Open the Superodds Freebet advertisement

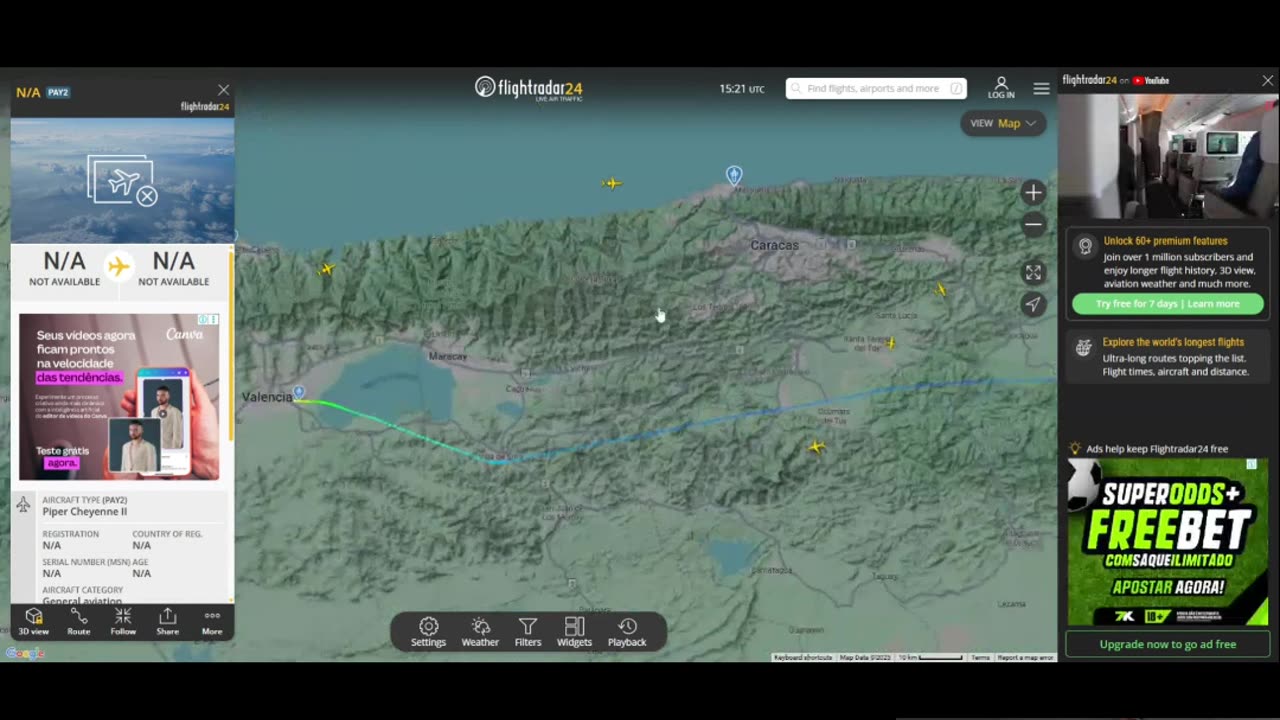coord(1167,541)
